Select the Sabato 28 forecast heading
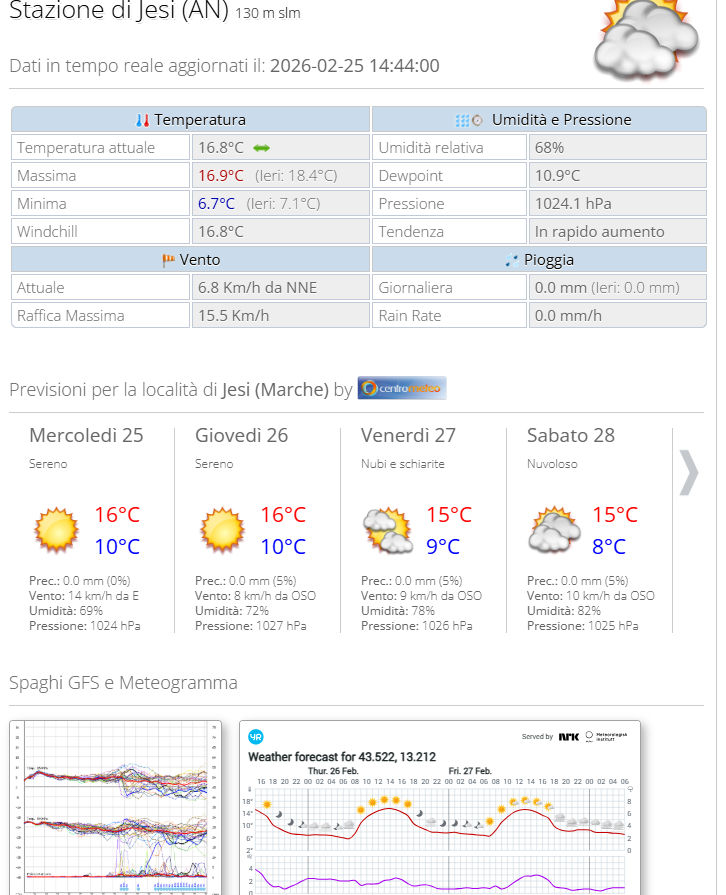Image resolution: width=726 pixels, height=895 pixels. pyautogui.click(x=570, y=435)
